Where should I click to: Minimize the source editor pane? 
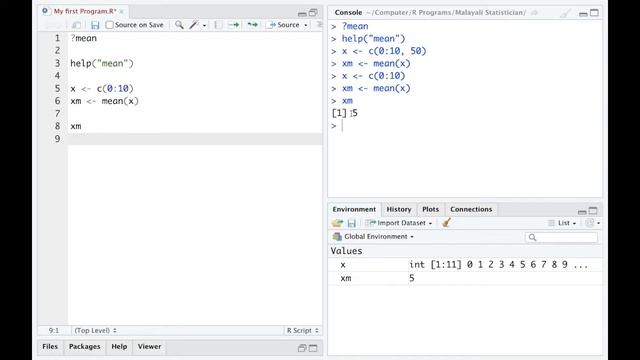pyautogui.click(x=302, y=13)
